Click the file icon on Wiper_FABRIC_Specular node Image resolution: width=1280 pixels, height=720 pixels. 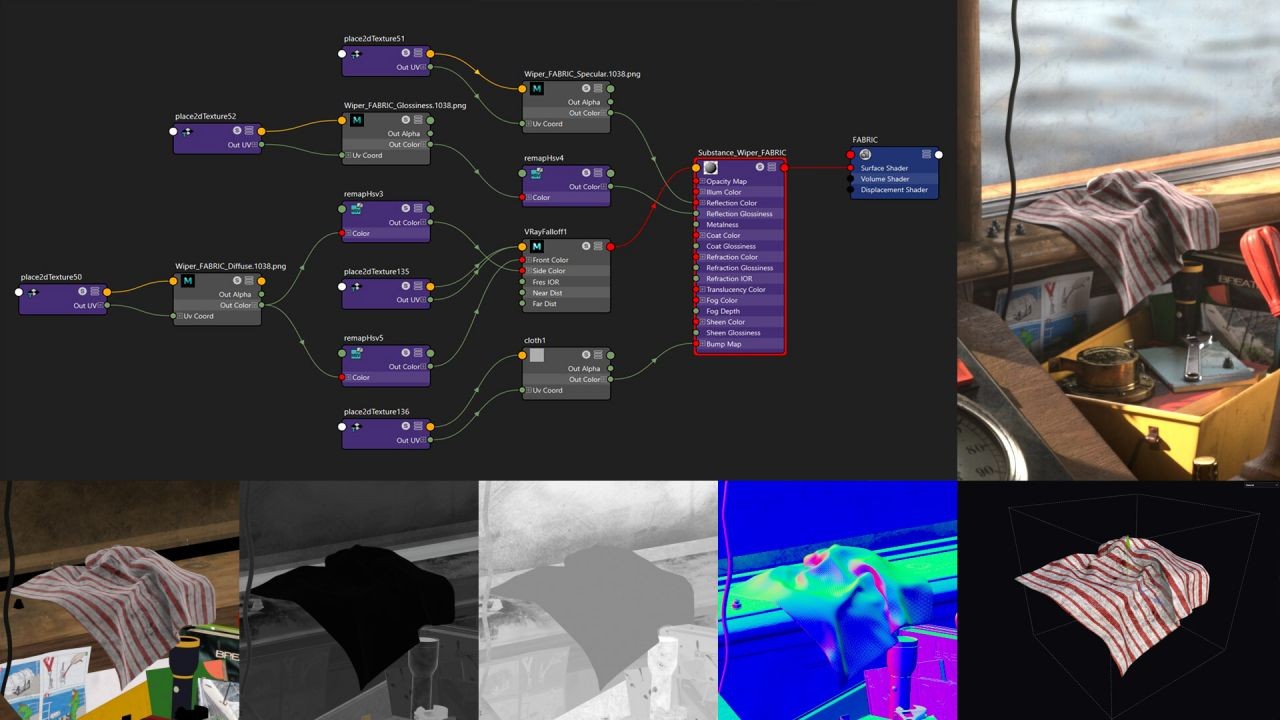(536, 89)
